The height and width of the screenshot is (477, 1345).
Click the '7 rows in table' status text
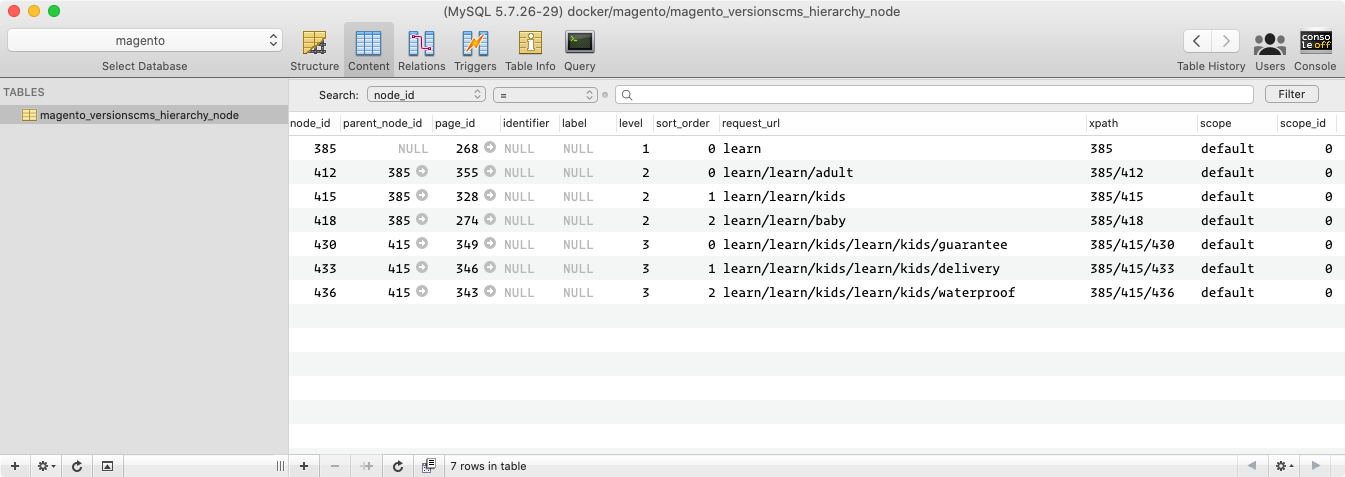488,466
